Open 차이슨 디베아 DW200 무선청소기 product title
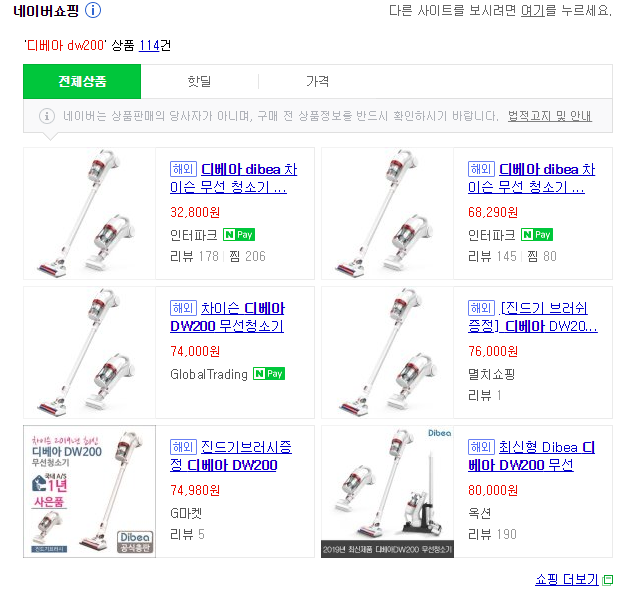The width and height of the screenshot is (627, 597). [227, 317]
